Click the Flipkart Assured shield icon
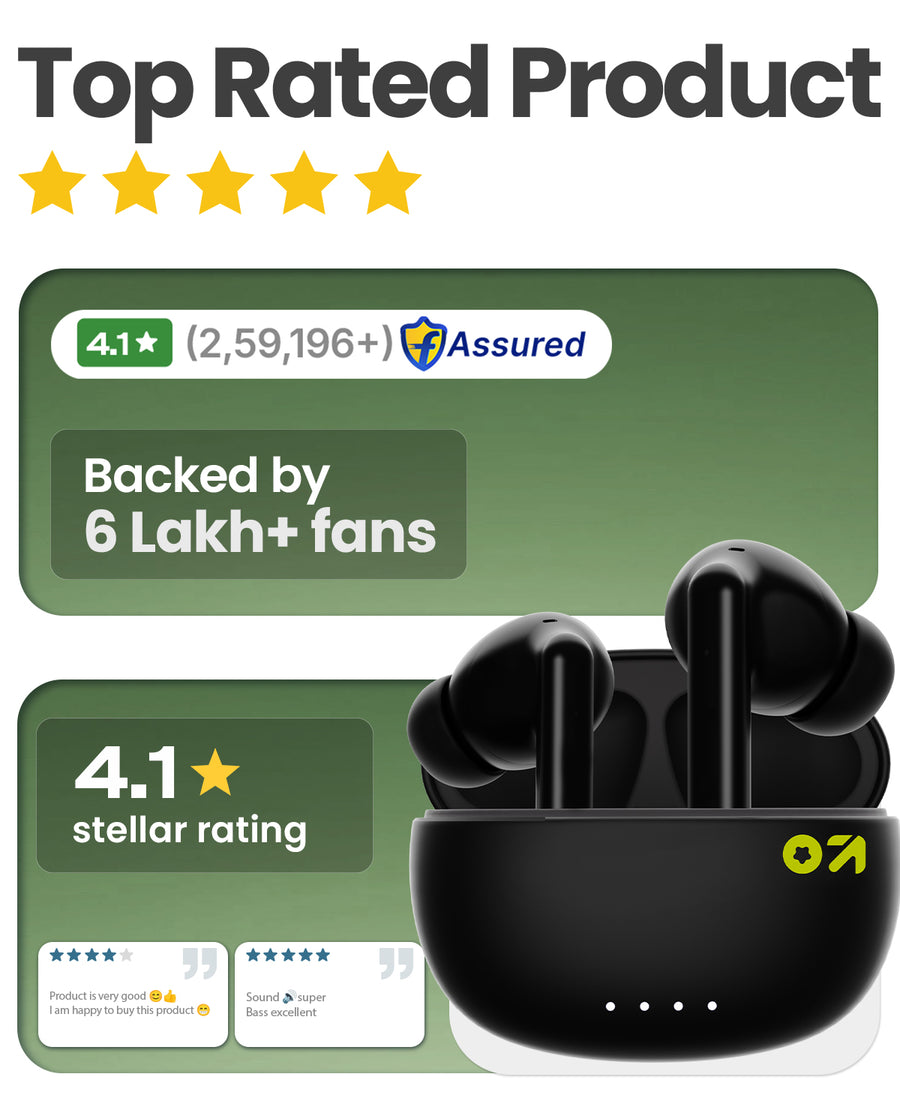This screenshot has height=1116, width=900. click(x=423, y=344)
